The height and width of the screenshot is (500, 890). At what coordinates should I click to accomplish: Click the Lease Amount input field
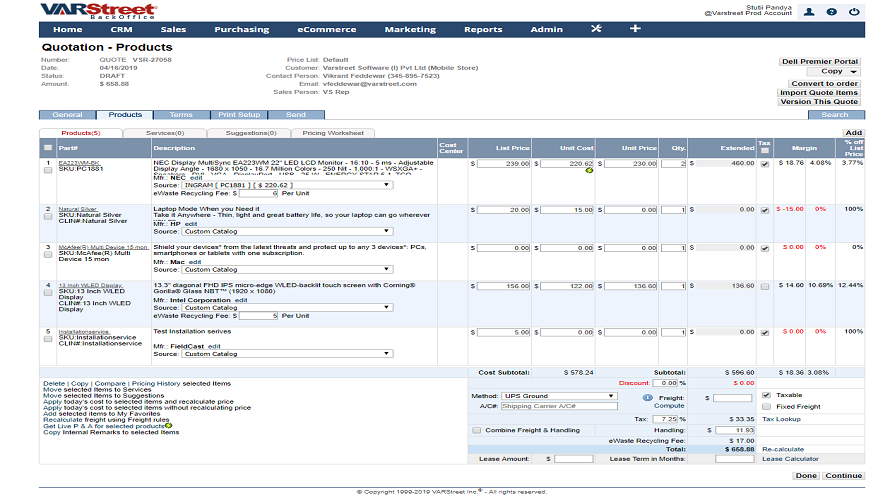click(x=574, y=459)
